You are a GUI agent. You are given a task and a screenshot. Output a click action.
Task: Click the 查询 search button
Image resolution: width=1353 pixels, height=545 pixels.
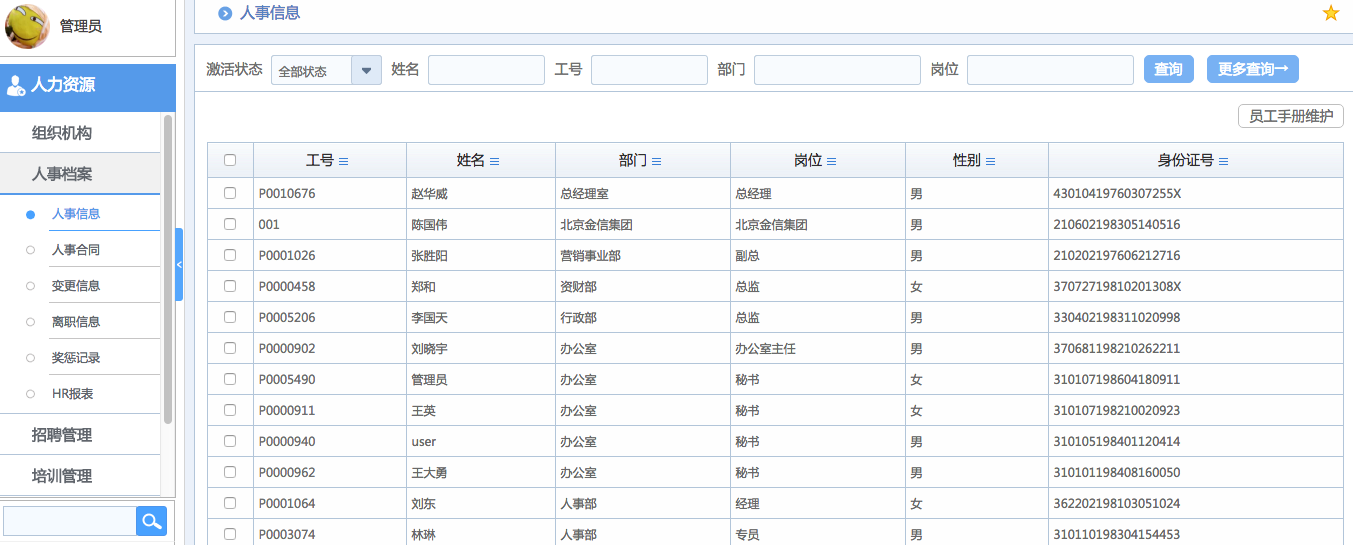click(x=1168, y=69)
